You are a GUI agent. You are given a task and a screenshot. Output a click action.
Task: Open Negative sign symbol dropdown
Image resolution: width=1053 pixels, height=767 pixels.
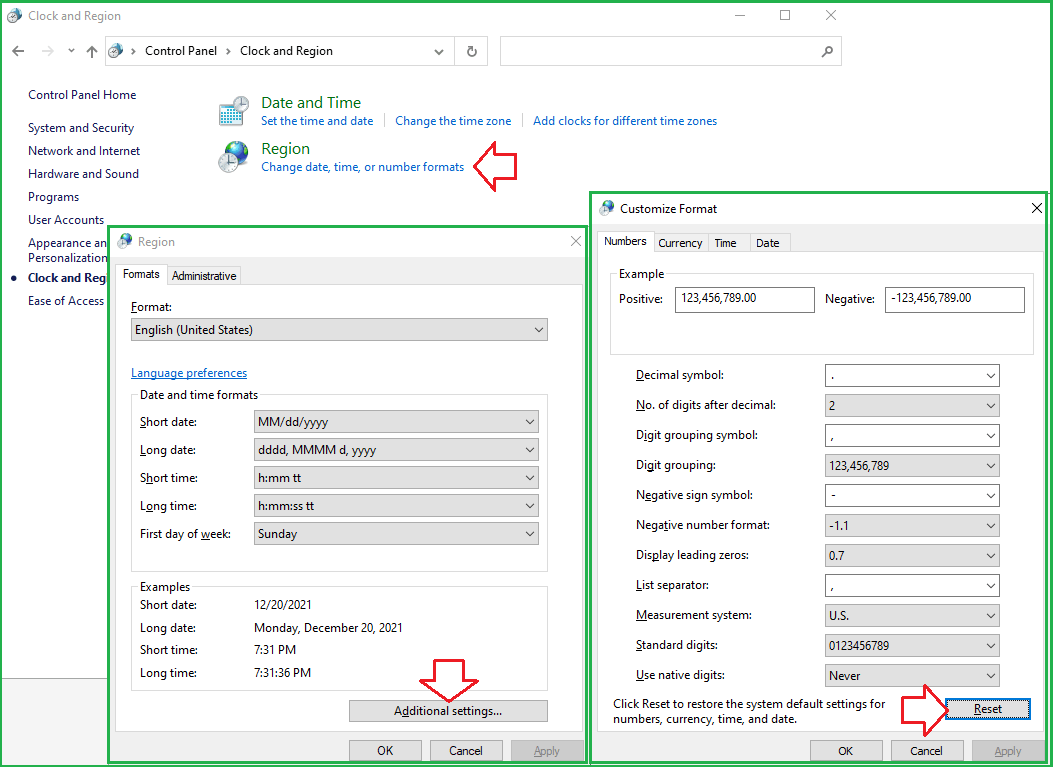[912, 496]
